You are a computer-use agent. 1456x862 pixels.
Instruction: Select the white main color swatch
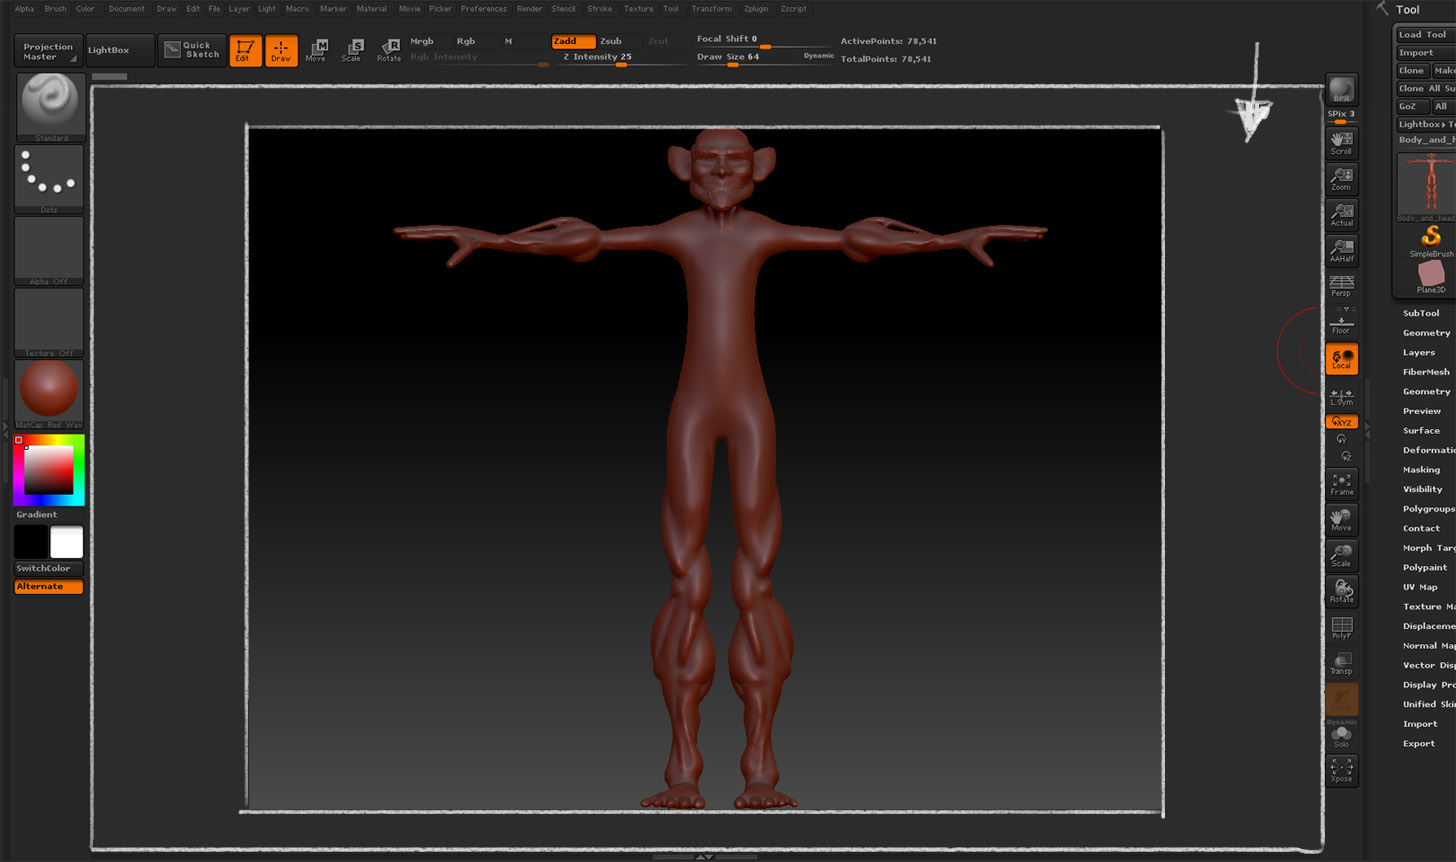coord(67,542)
